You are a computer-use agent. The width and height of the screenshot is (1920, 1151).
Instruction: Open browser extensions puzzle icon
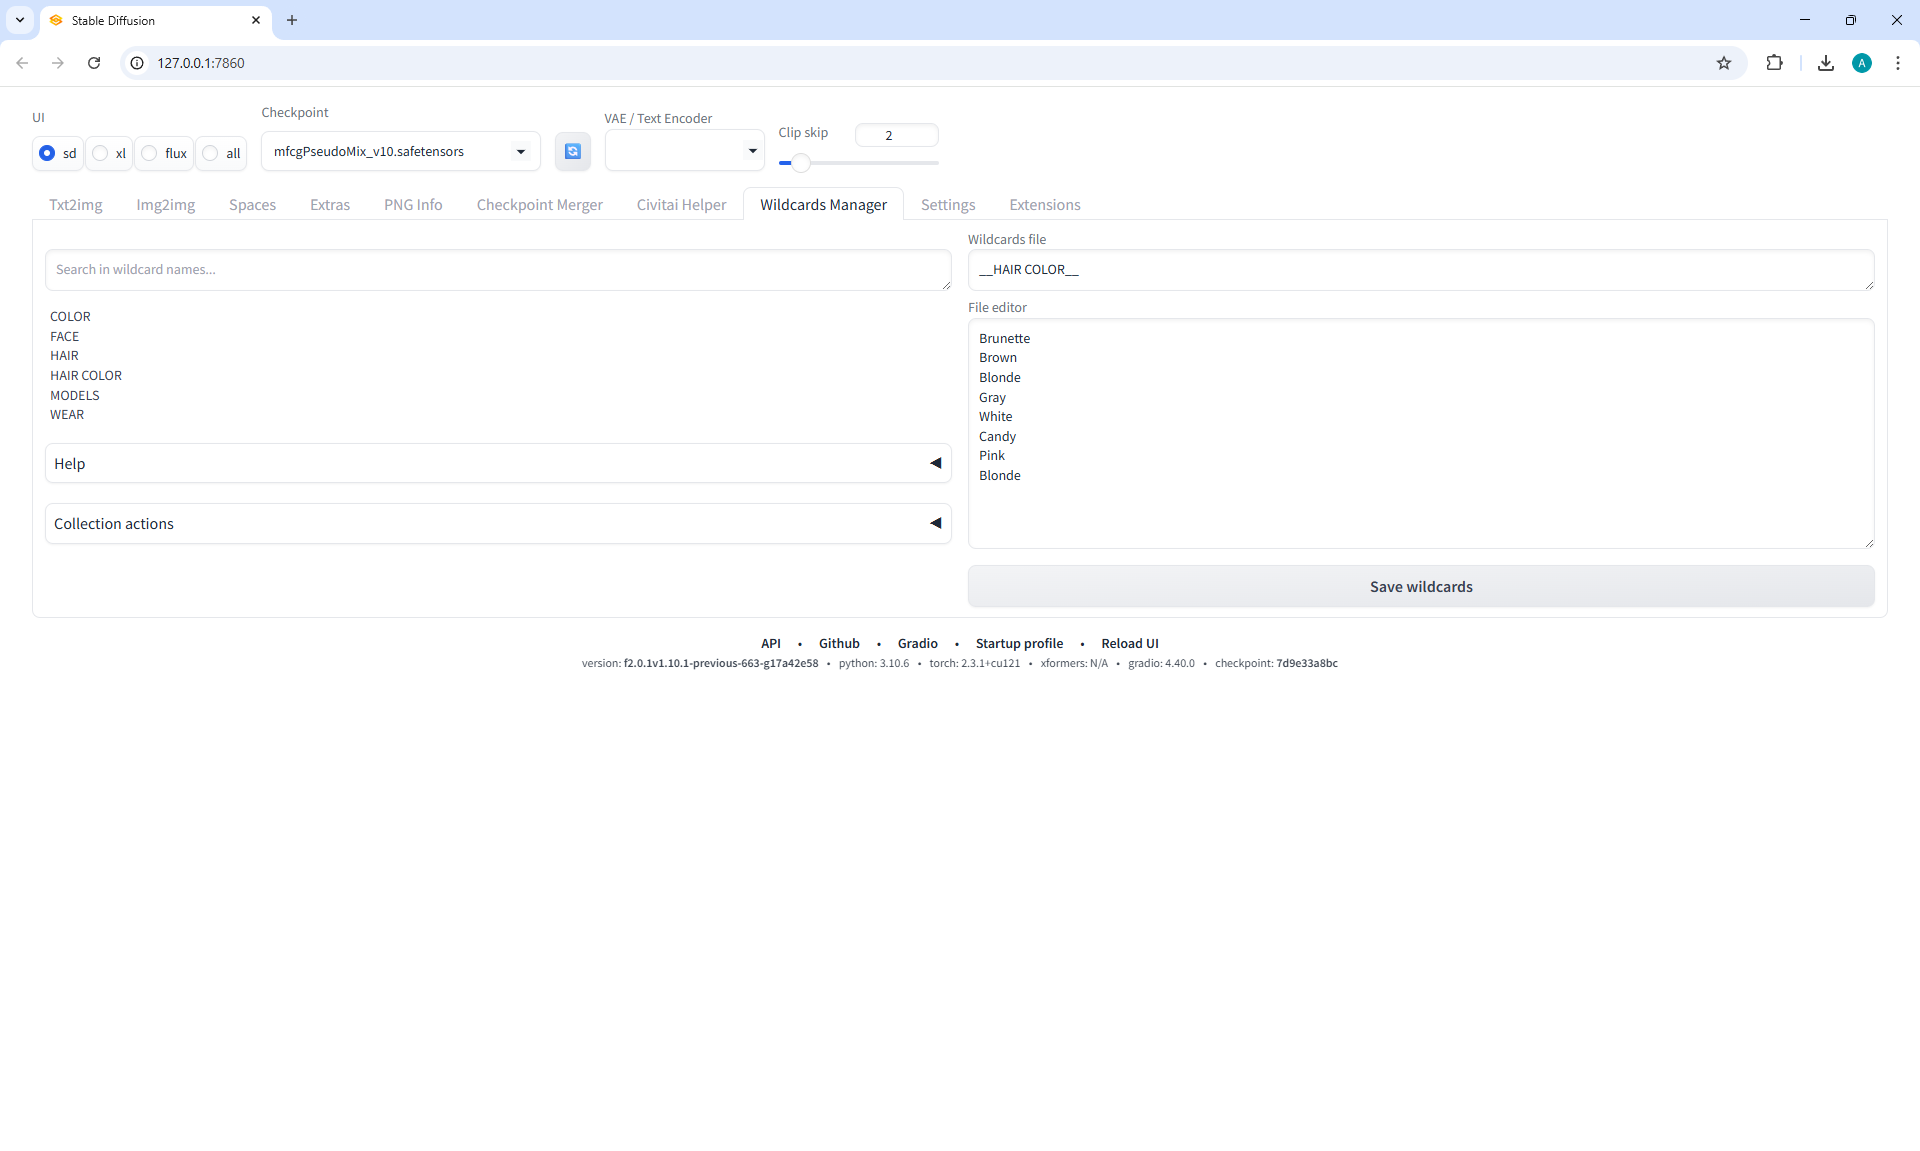tap(1774, 63)
